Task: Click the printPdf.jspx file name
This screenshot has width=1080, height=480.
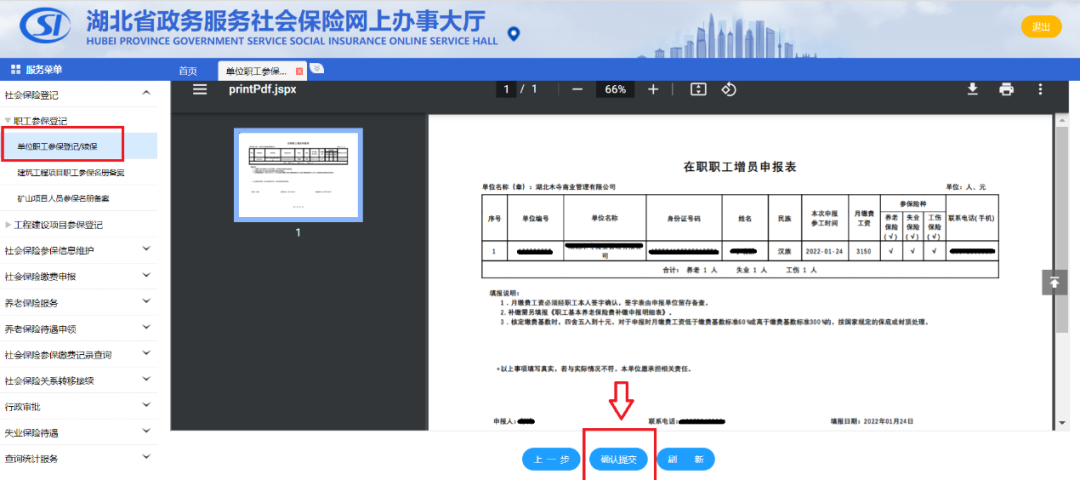Action: click(262, 90)
